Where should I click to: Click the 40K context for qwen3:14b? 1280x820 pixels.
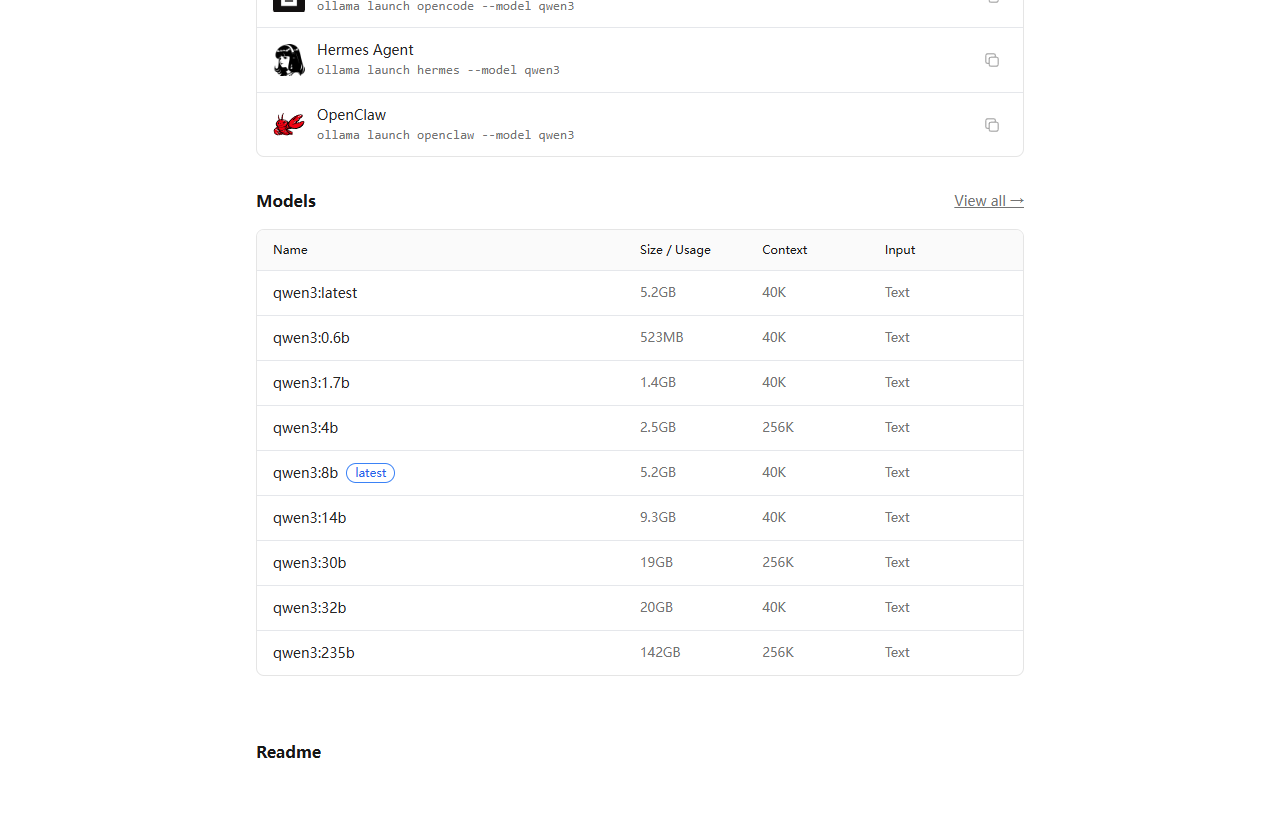click(774, 518)
